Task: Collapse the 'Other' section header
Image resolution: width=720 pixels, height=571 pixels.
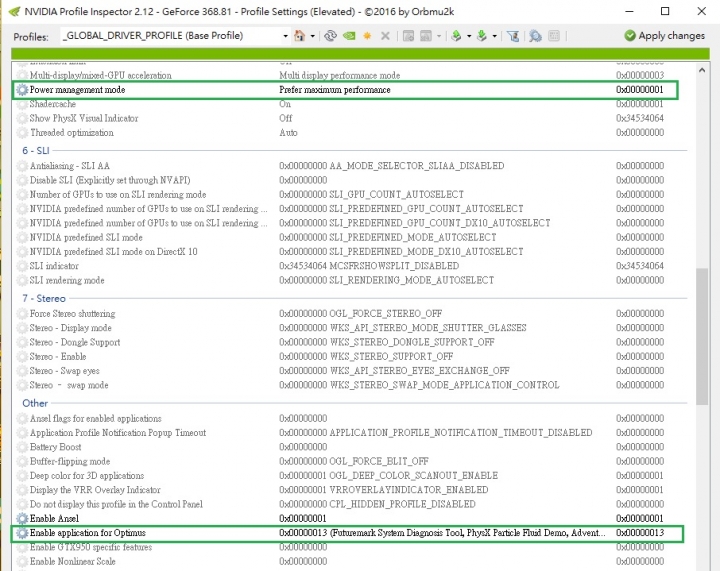Action: (x=35, y=403)
